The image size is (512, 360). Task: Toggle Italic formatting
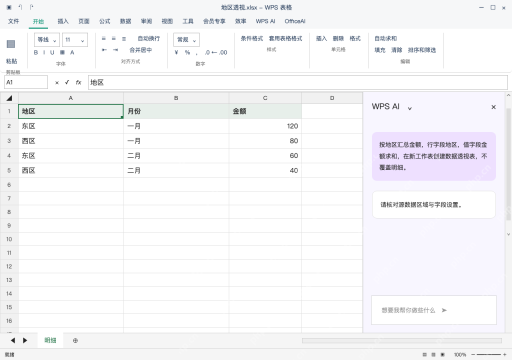(44, 52)
